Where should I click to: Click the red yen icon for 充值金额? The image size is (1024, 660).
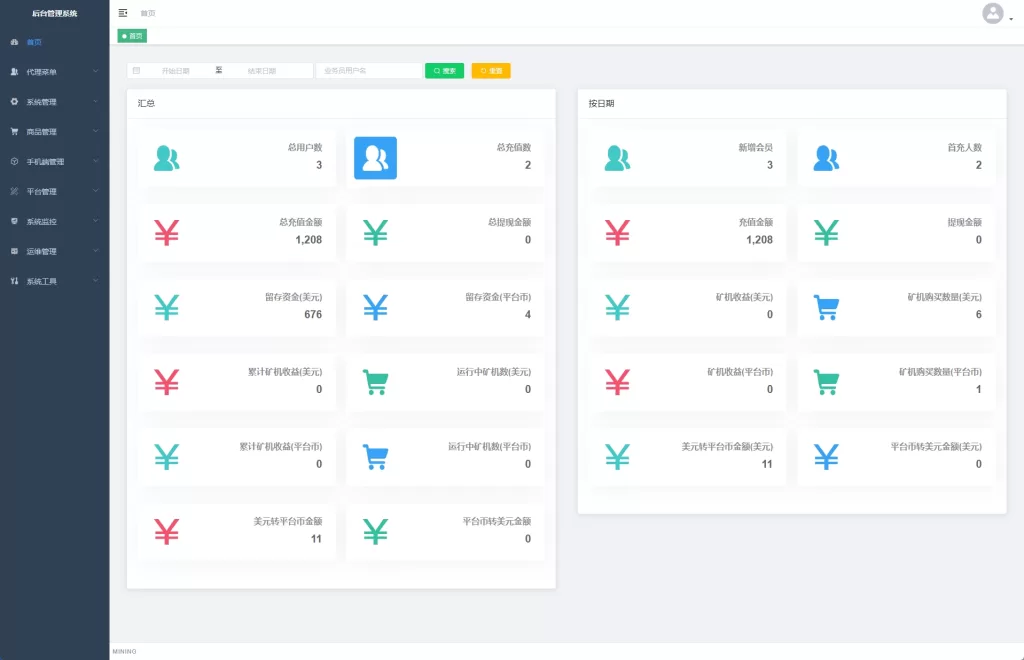[x=617, y=232]
